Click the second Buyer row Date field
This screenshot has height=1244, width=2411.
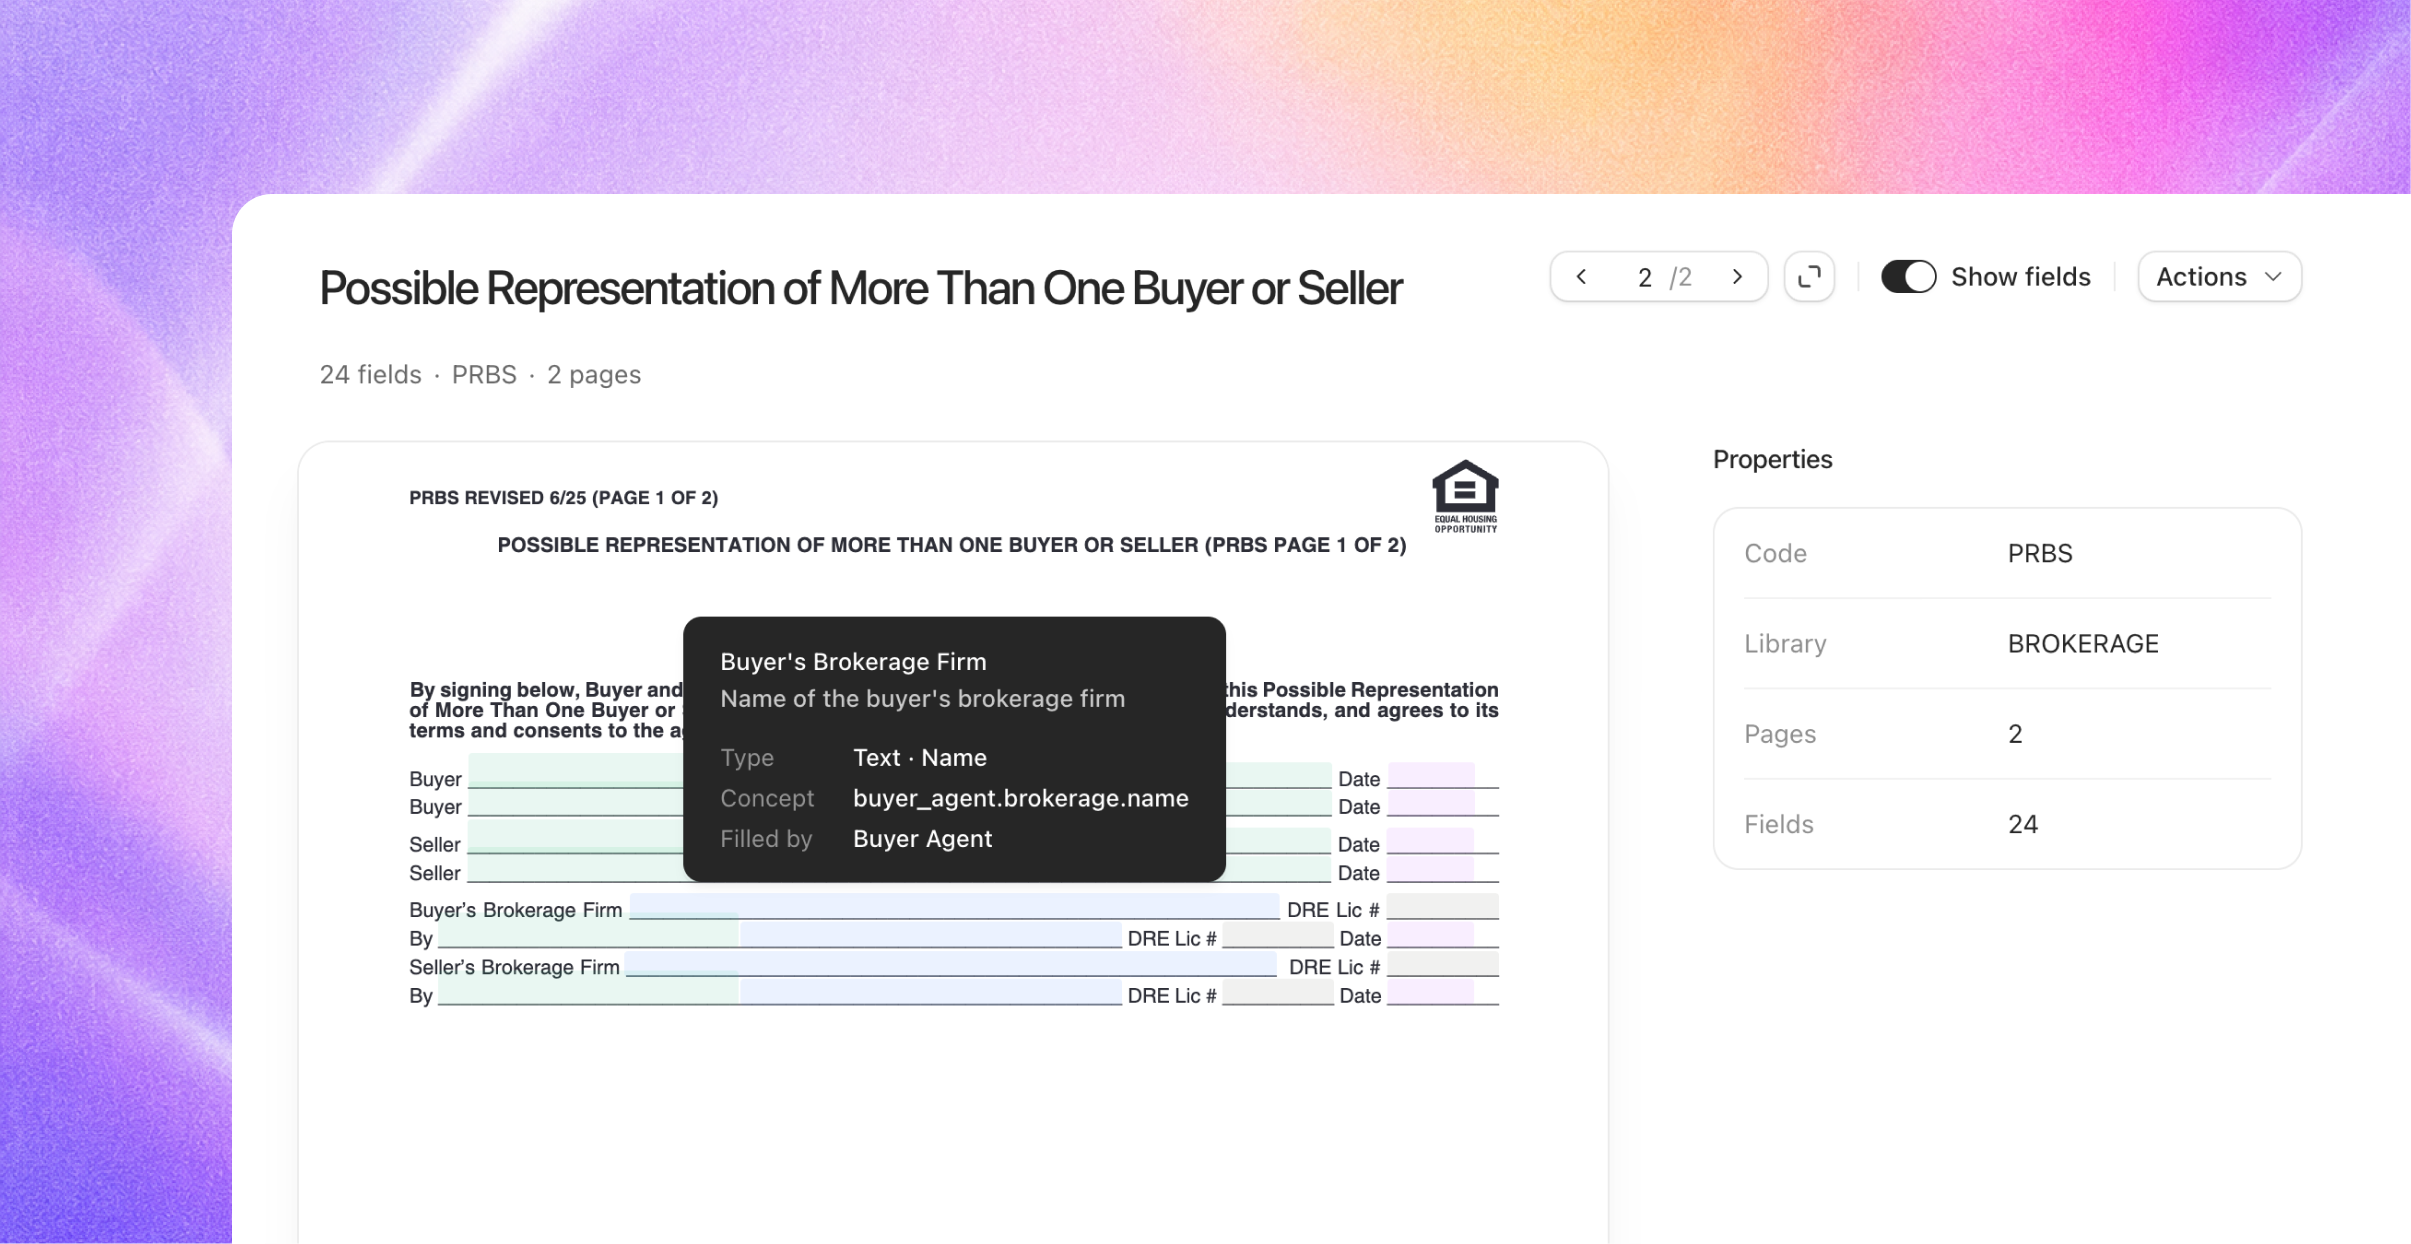click(x=1431, y=803)
